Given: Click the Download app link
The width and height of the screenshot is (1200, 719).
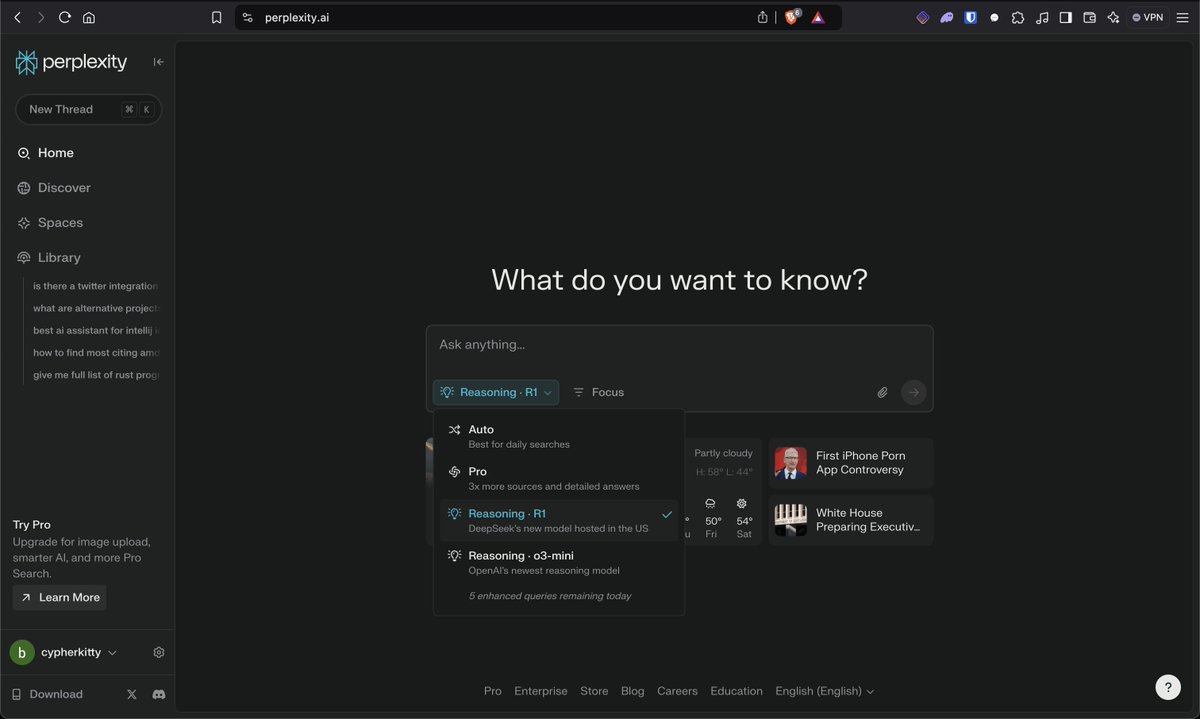Looking at the screenshot, I should (x=47, y=694).
